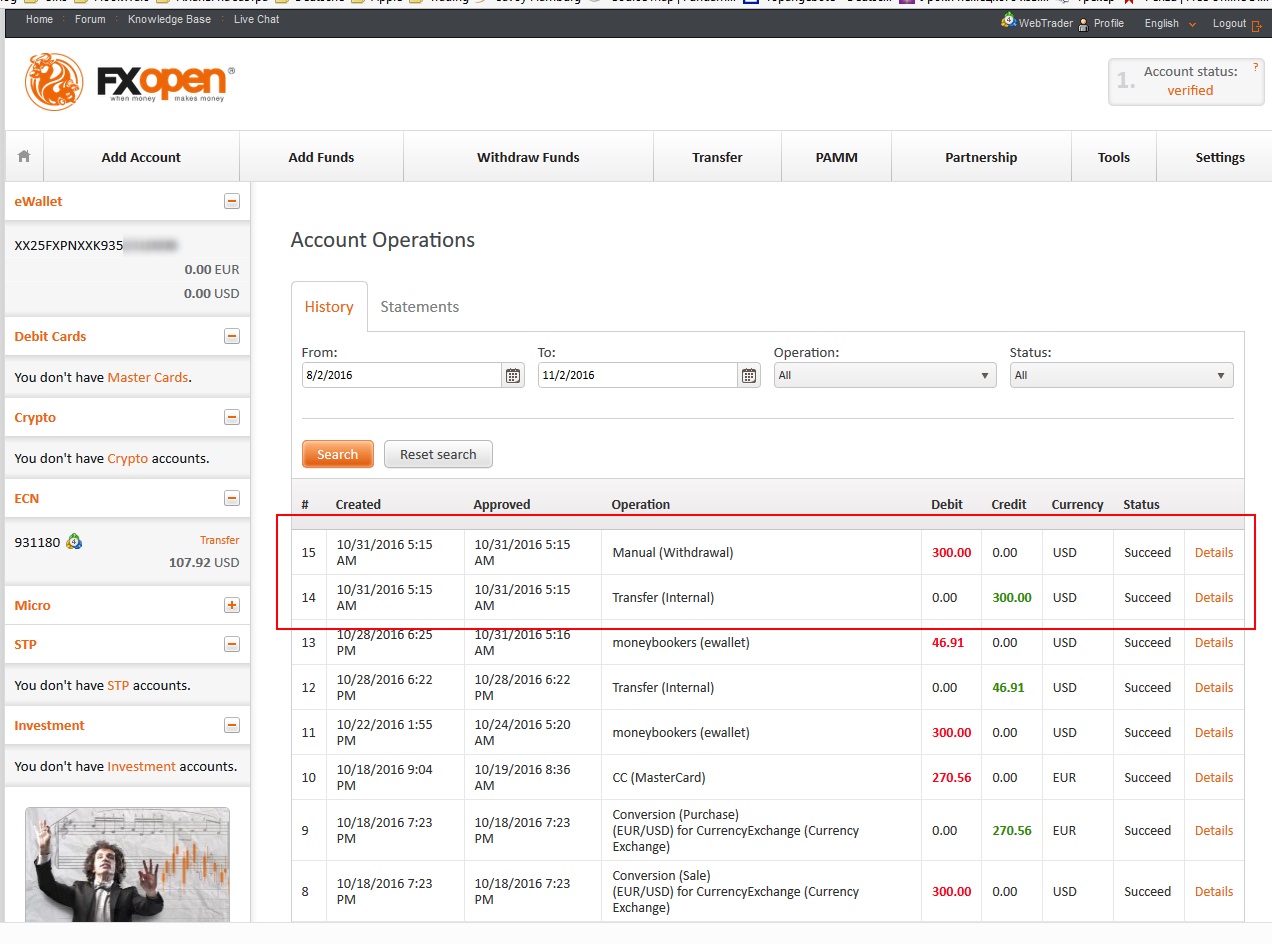Open Details for operation 14

tap(1214, 597)
